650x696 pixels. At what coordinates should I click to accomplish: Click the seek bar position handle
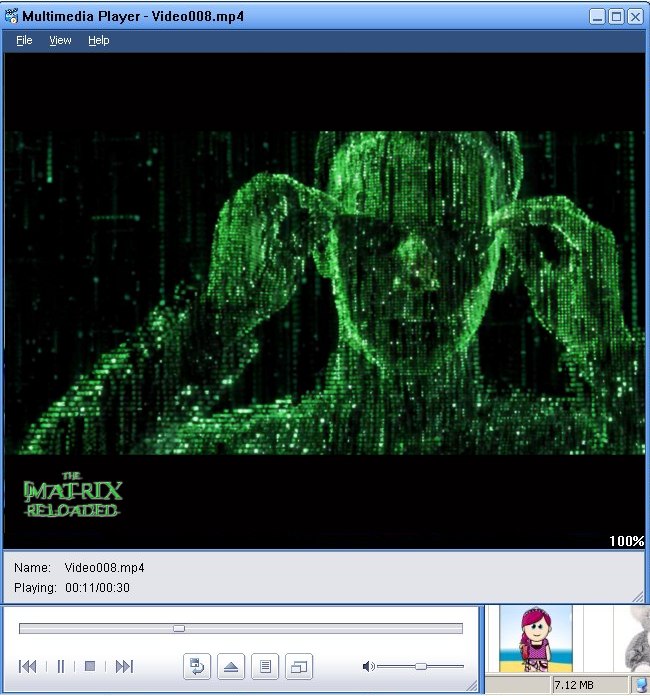tap(178, 629)
